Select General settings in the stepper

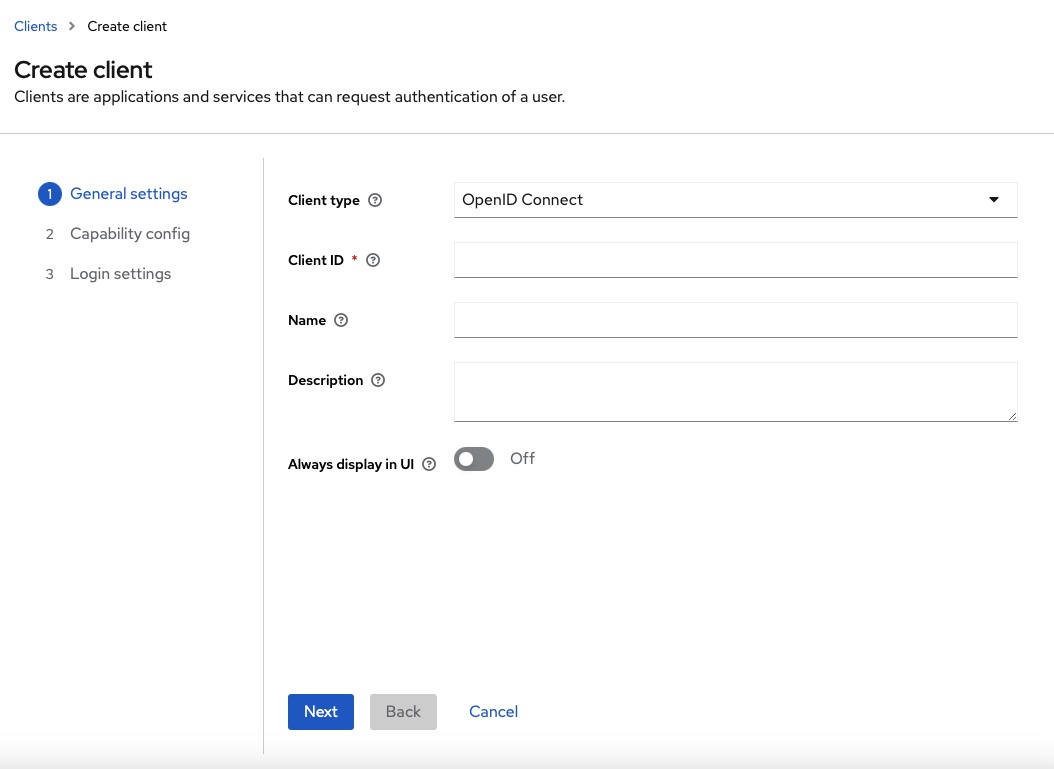128,194
